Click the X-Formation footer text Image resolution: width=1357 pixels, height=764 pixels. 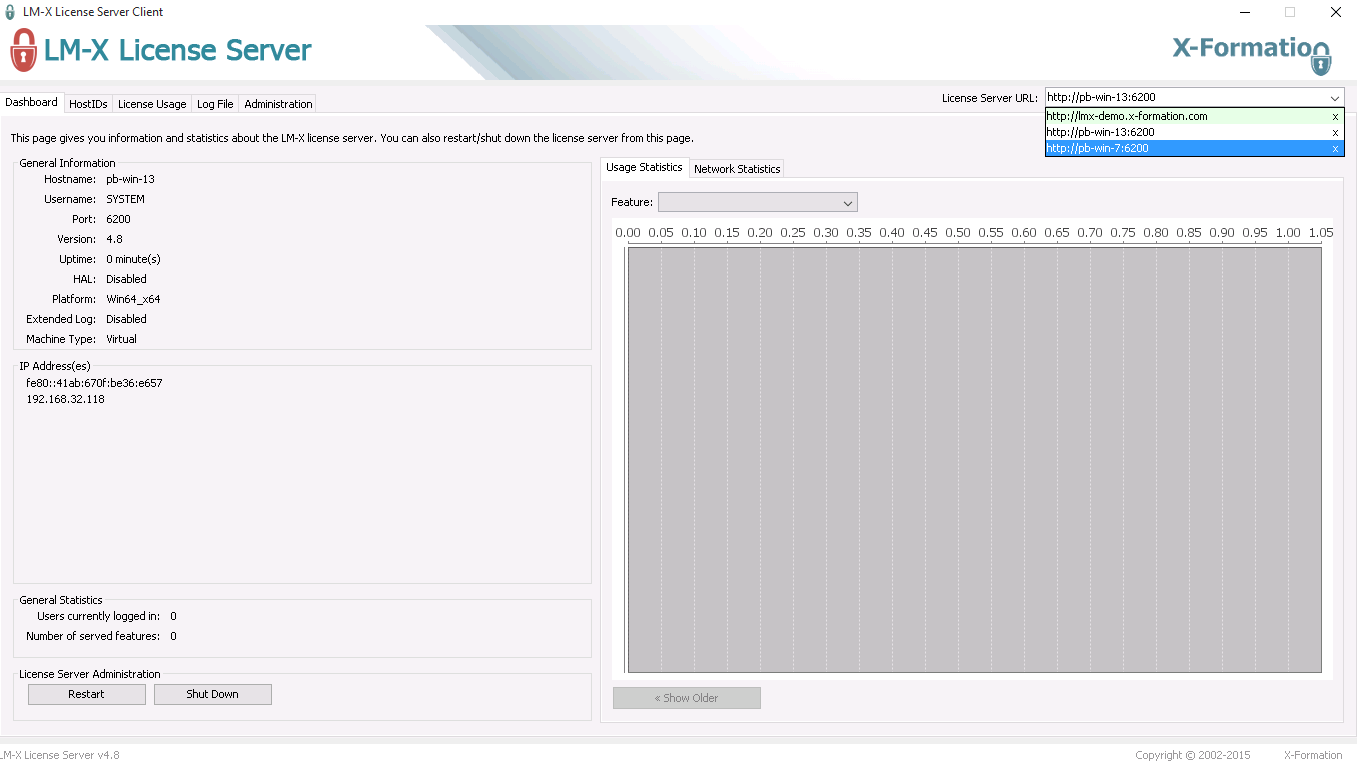1313,755
